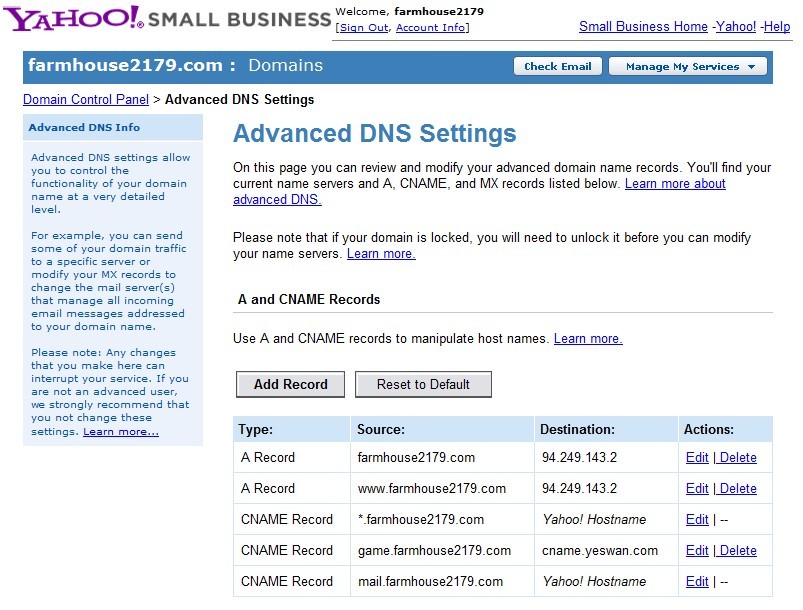
Task: Click the 'Advanced DNS Settings' page heading
Action: coord(374,134)
